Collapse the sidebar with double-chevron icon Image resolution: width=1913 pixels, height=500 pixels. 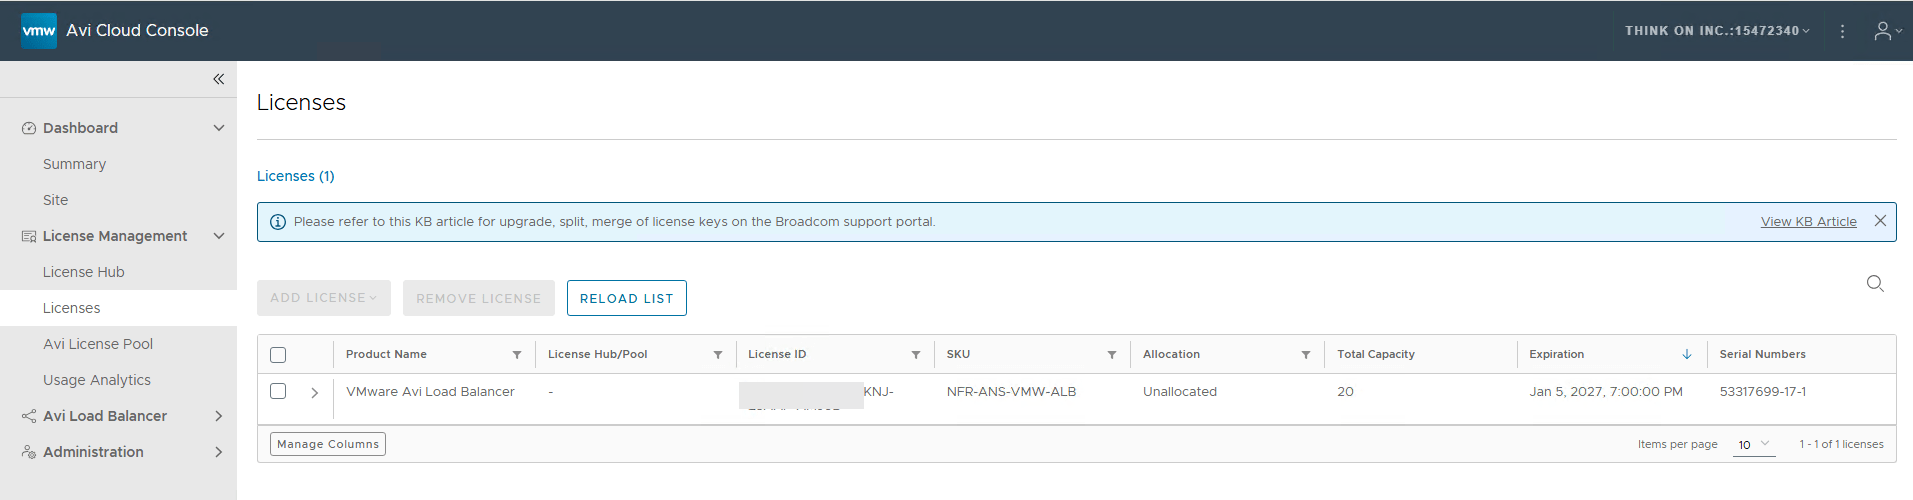218,79
